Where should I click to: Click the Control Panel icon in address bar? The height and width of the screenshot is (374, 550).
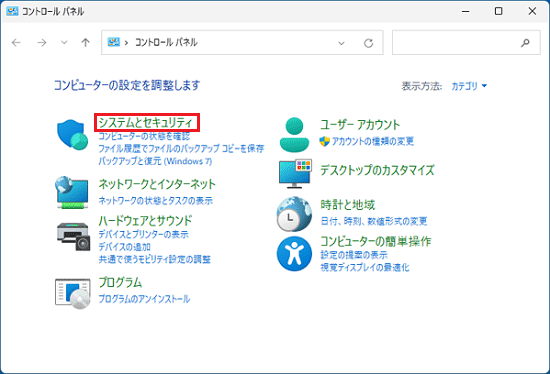(113, 42)
